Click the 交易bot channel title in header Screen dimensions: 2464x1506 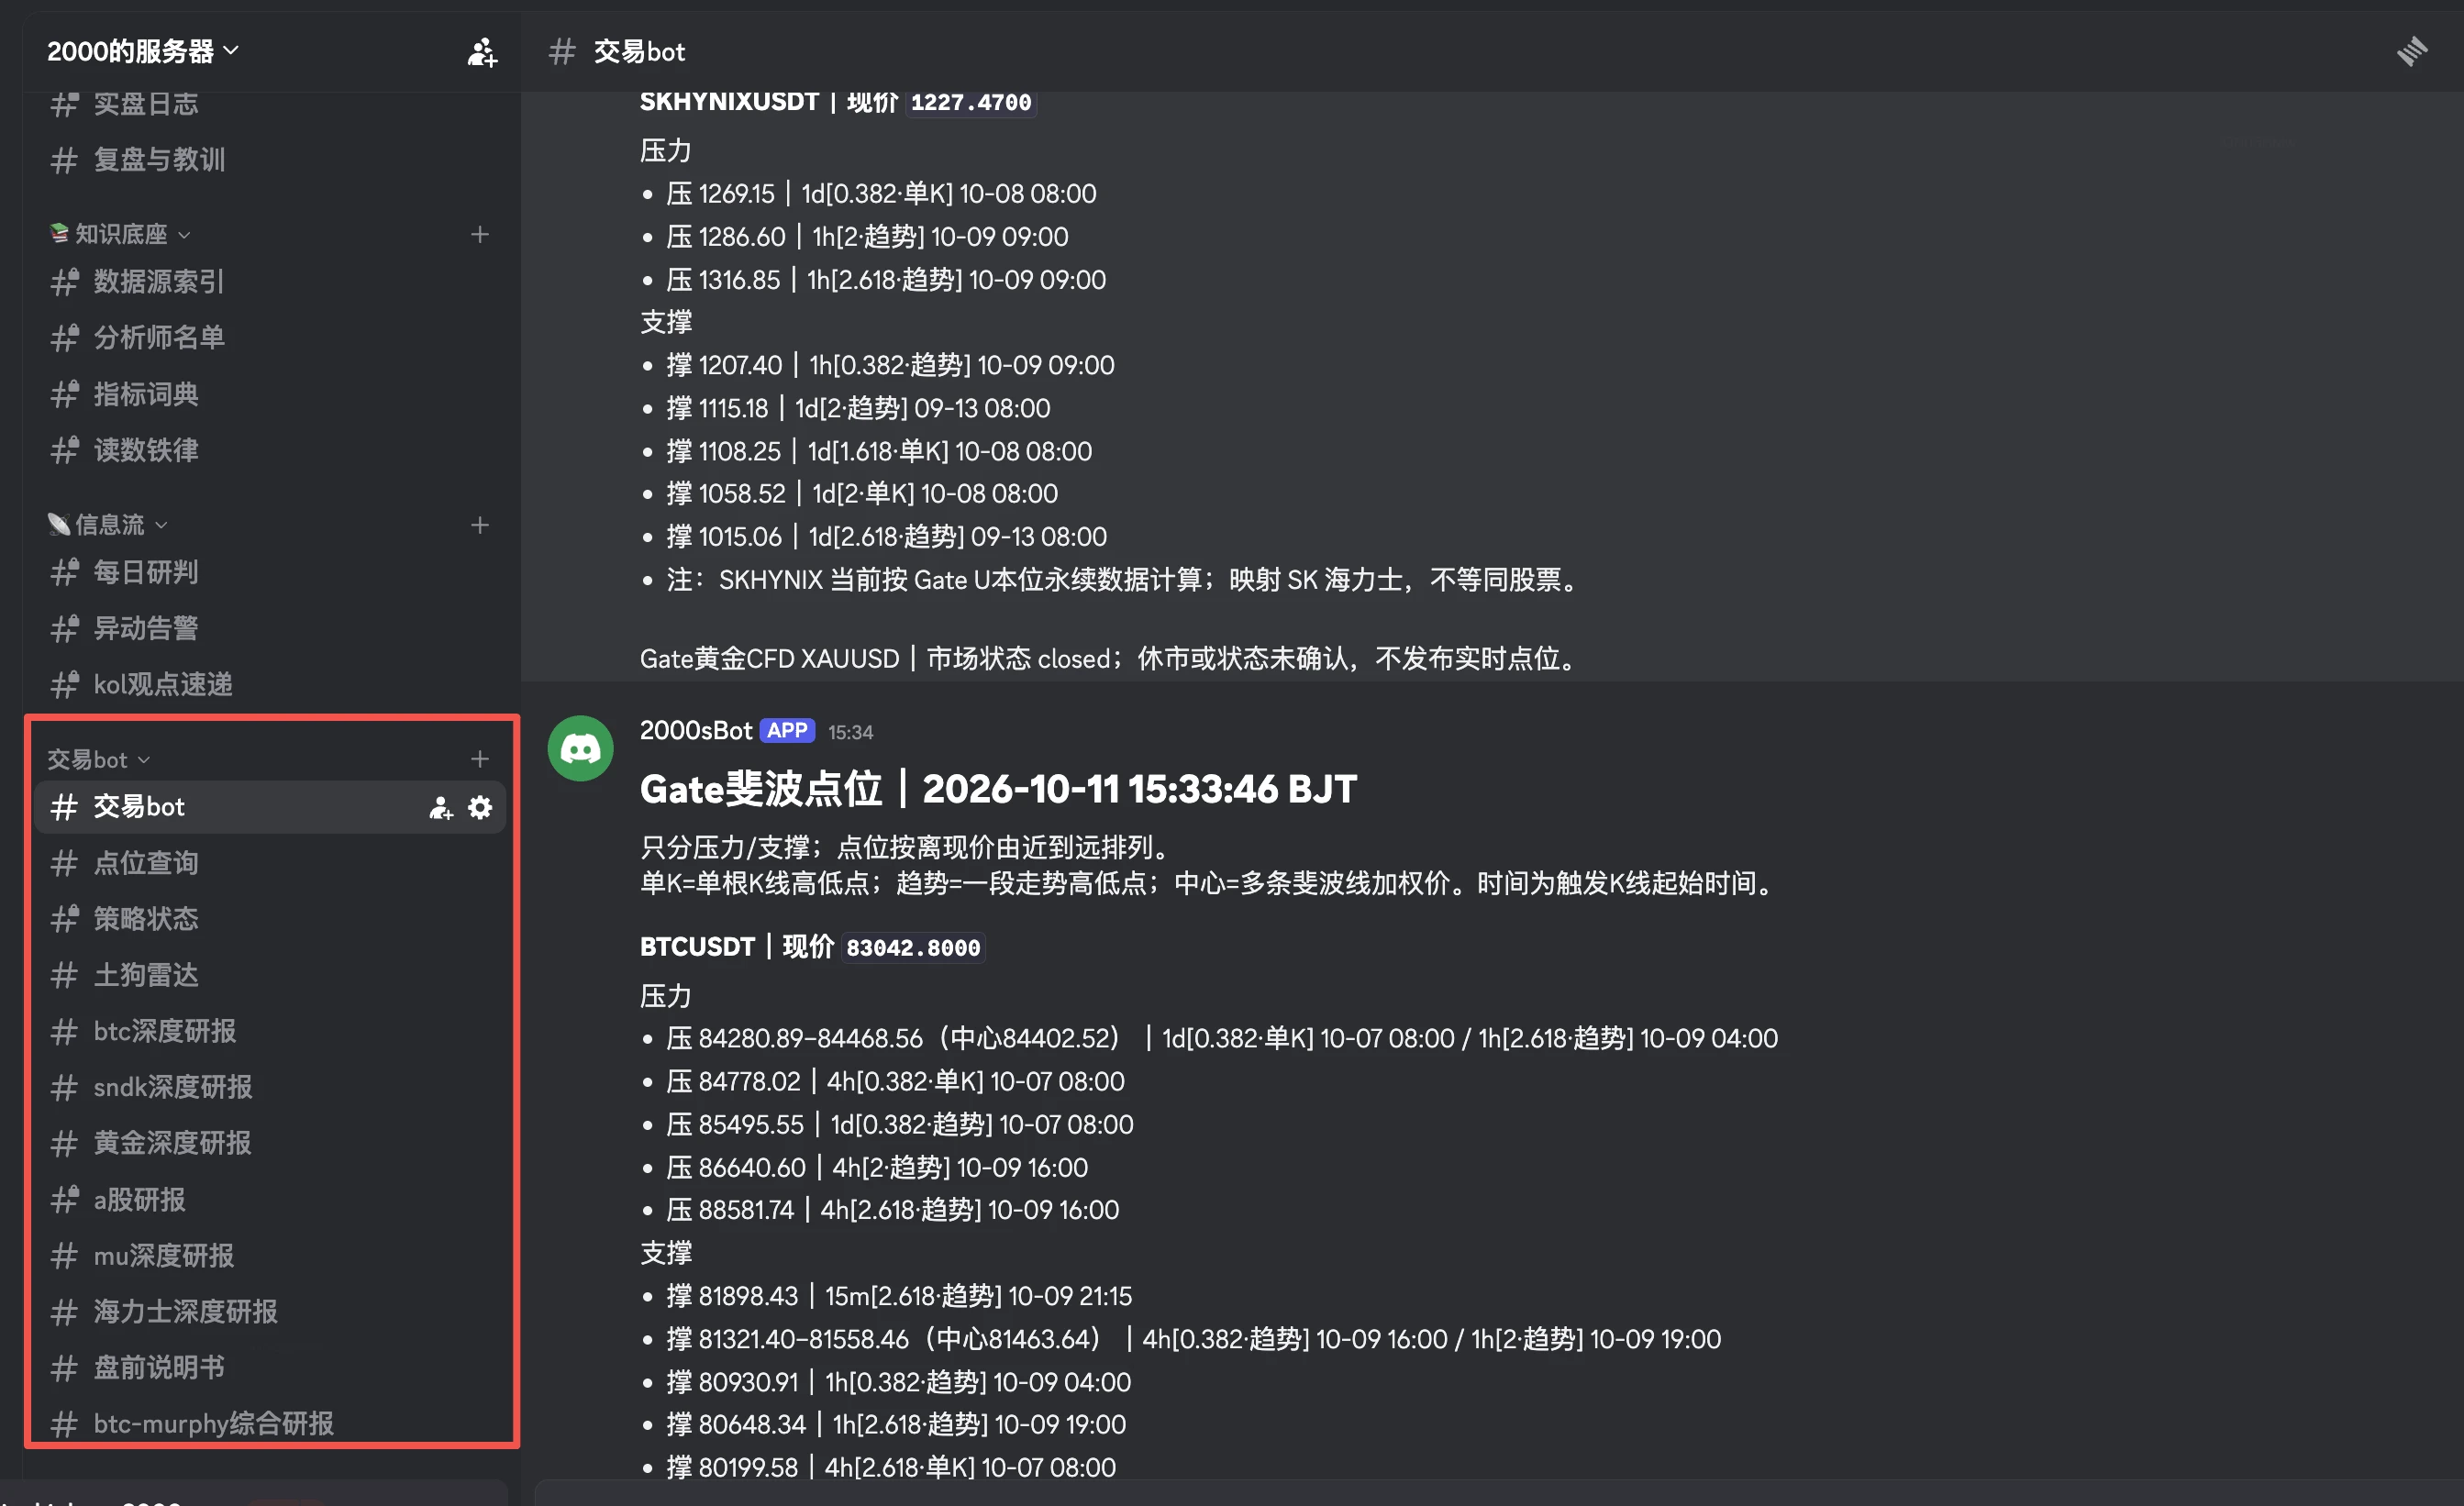click(x=639, y=52)
